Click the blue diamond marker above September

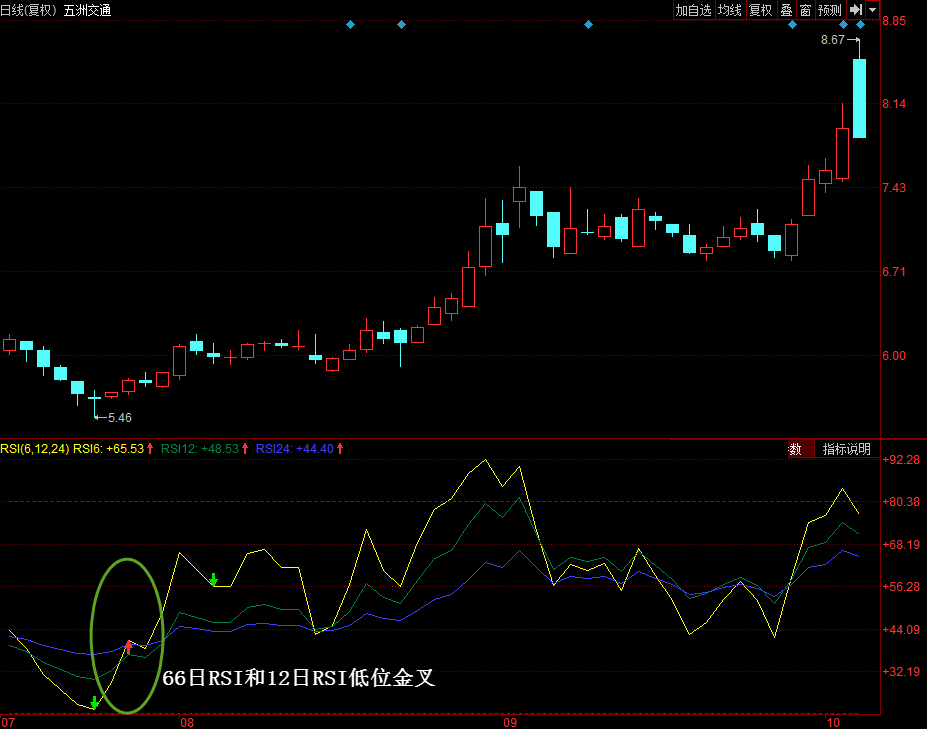pos(588,24)
